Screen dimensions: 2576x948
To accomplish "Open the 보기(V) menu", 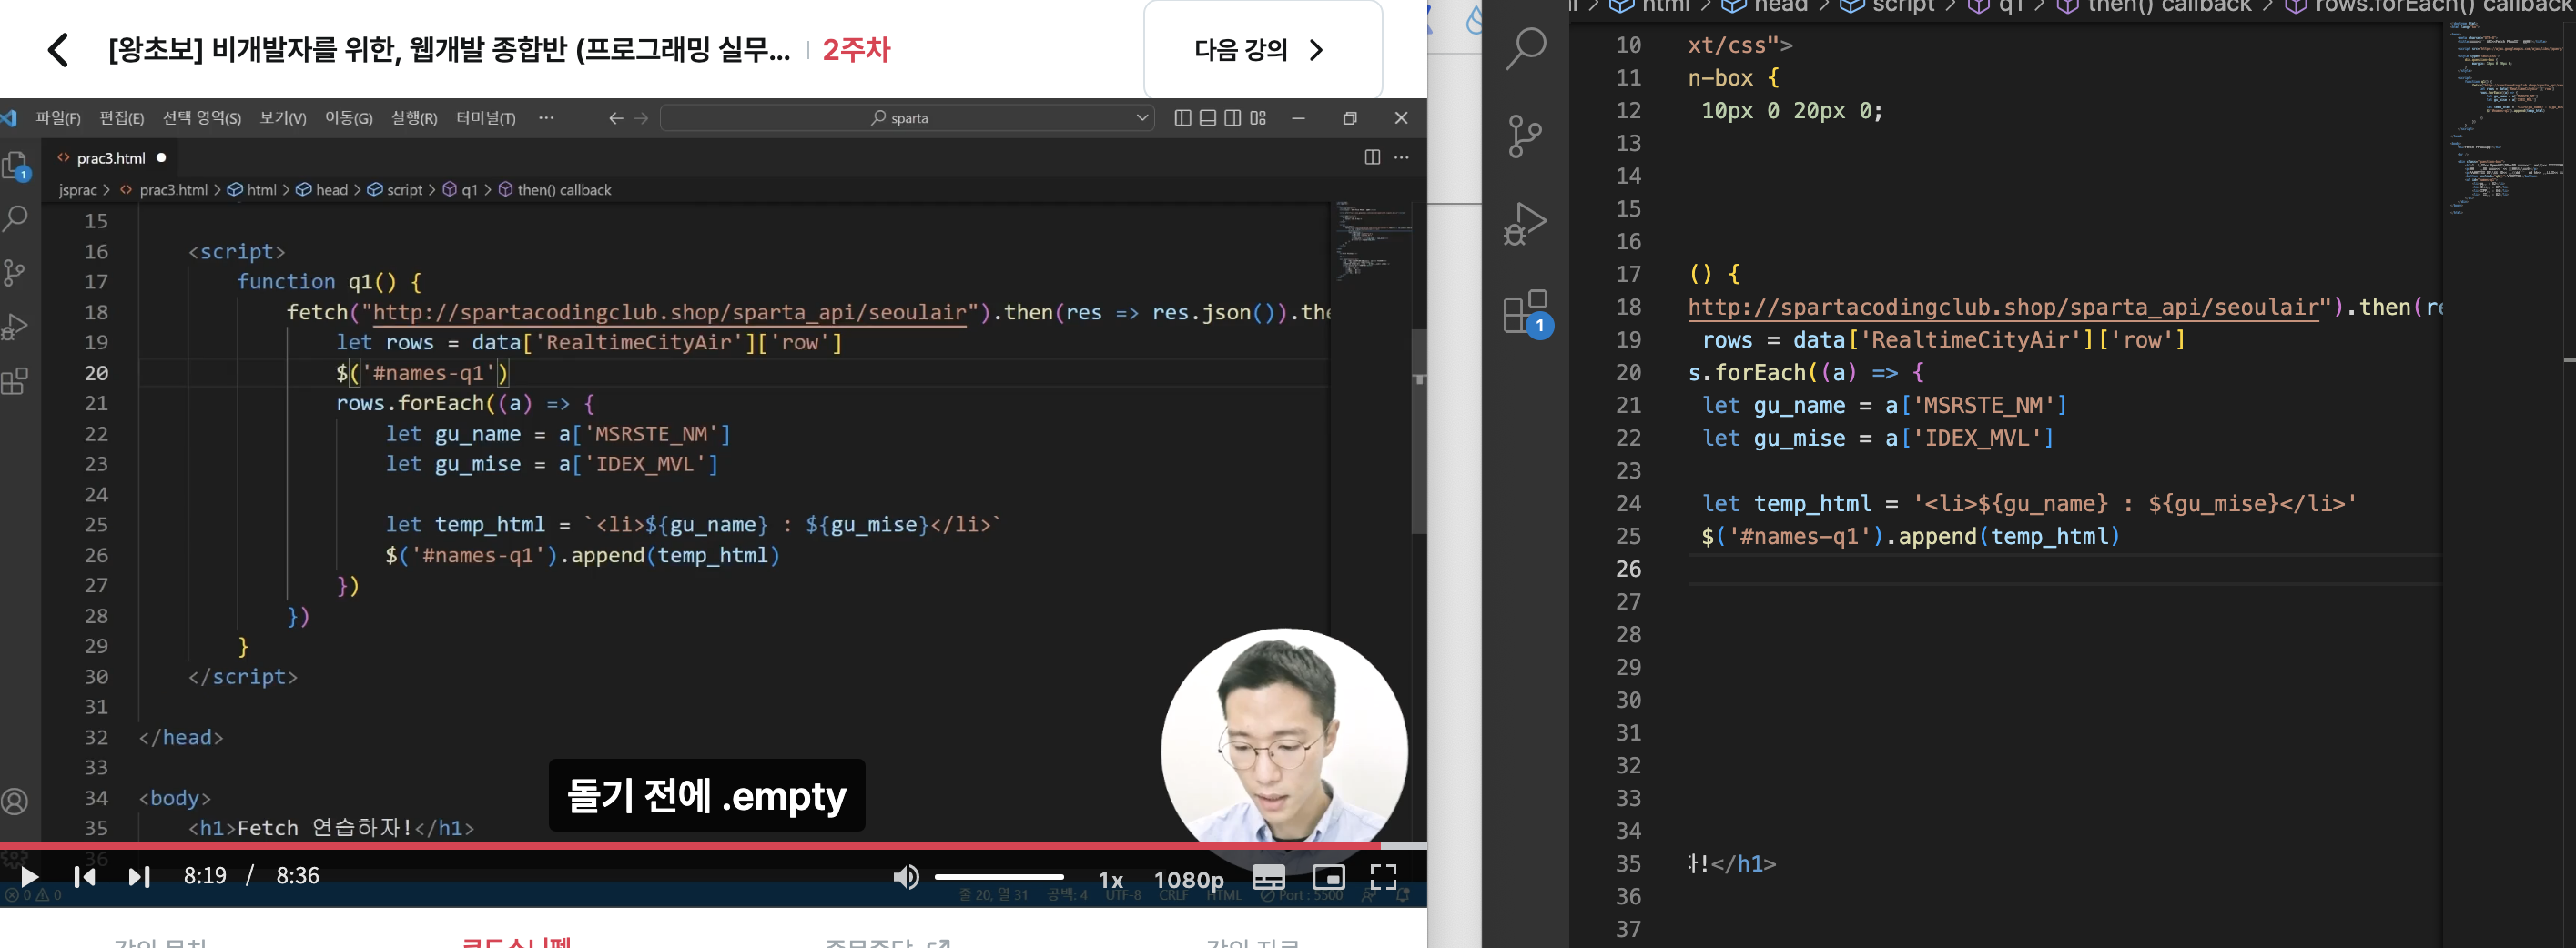I will tap(283, 118).
